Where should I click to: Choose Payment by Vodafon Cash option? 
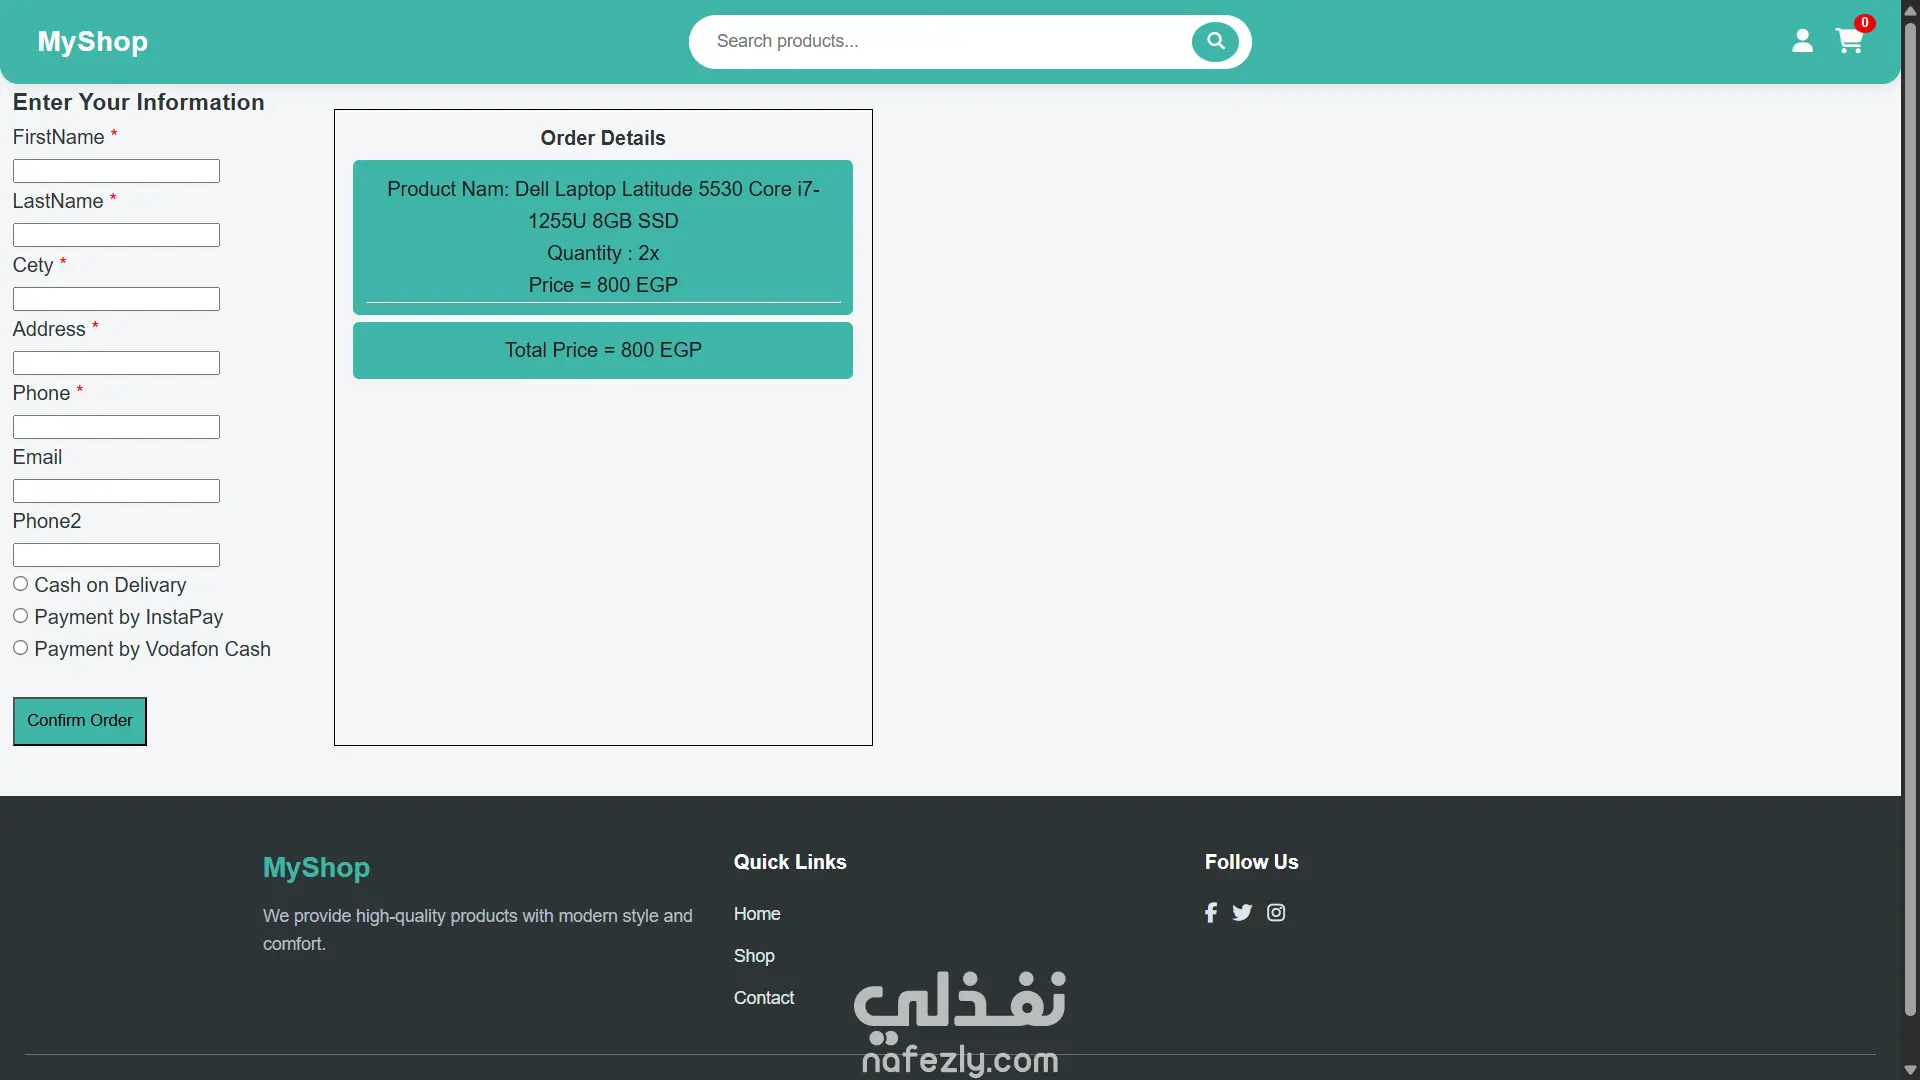20,648
